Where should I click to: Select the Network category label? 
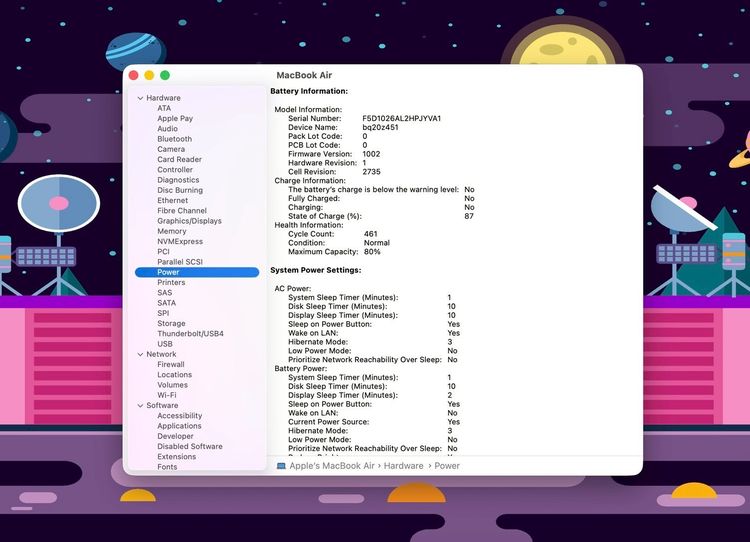pyautogui.click(x=161, y=354)
